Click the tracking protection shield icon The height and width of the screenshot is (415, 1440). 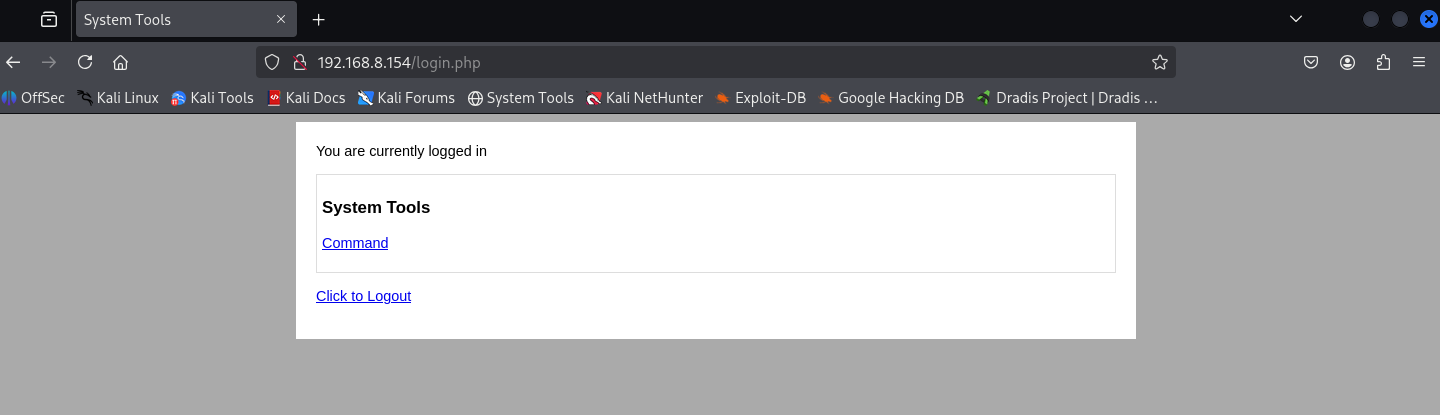pyautogui.click(x=271, y=62)
